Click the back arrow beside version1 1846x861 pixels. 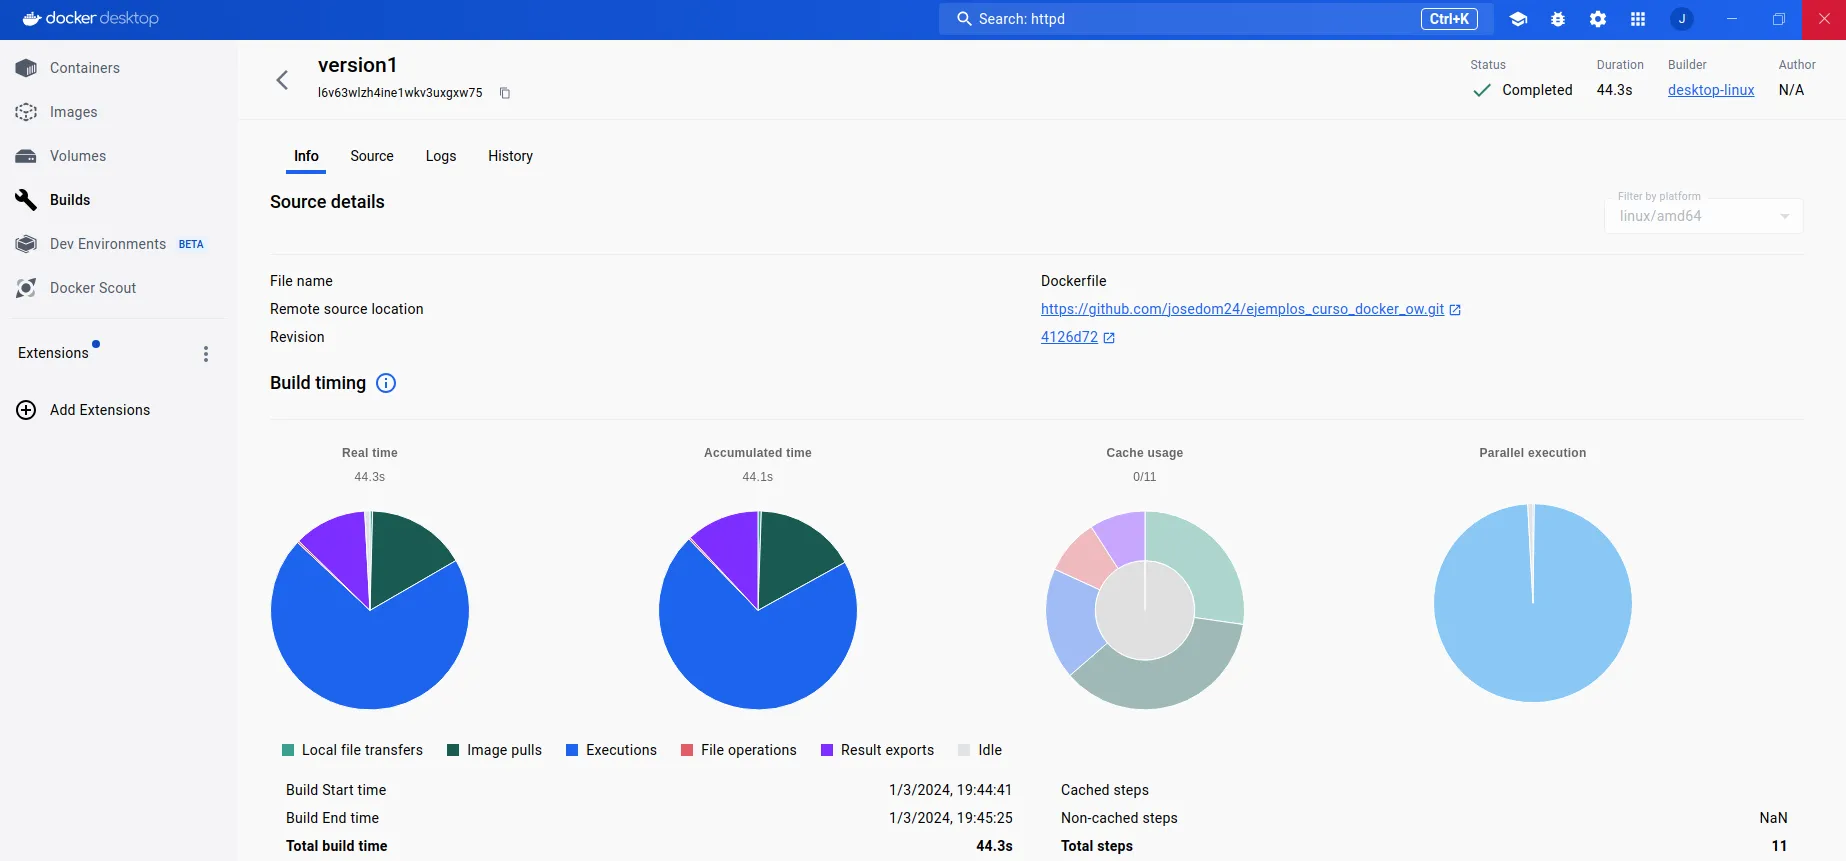tap(282, 80)
